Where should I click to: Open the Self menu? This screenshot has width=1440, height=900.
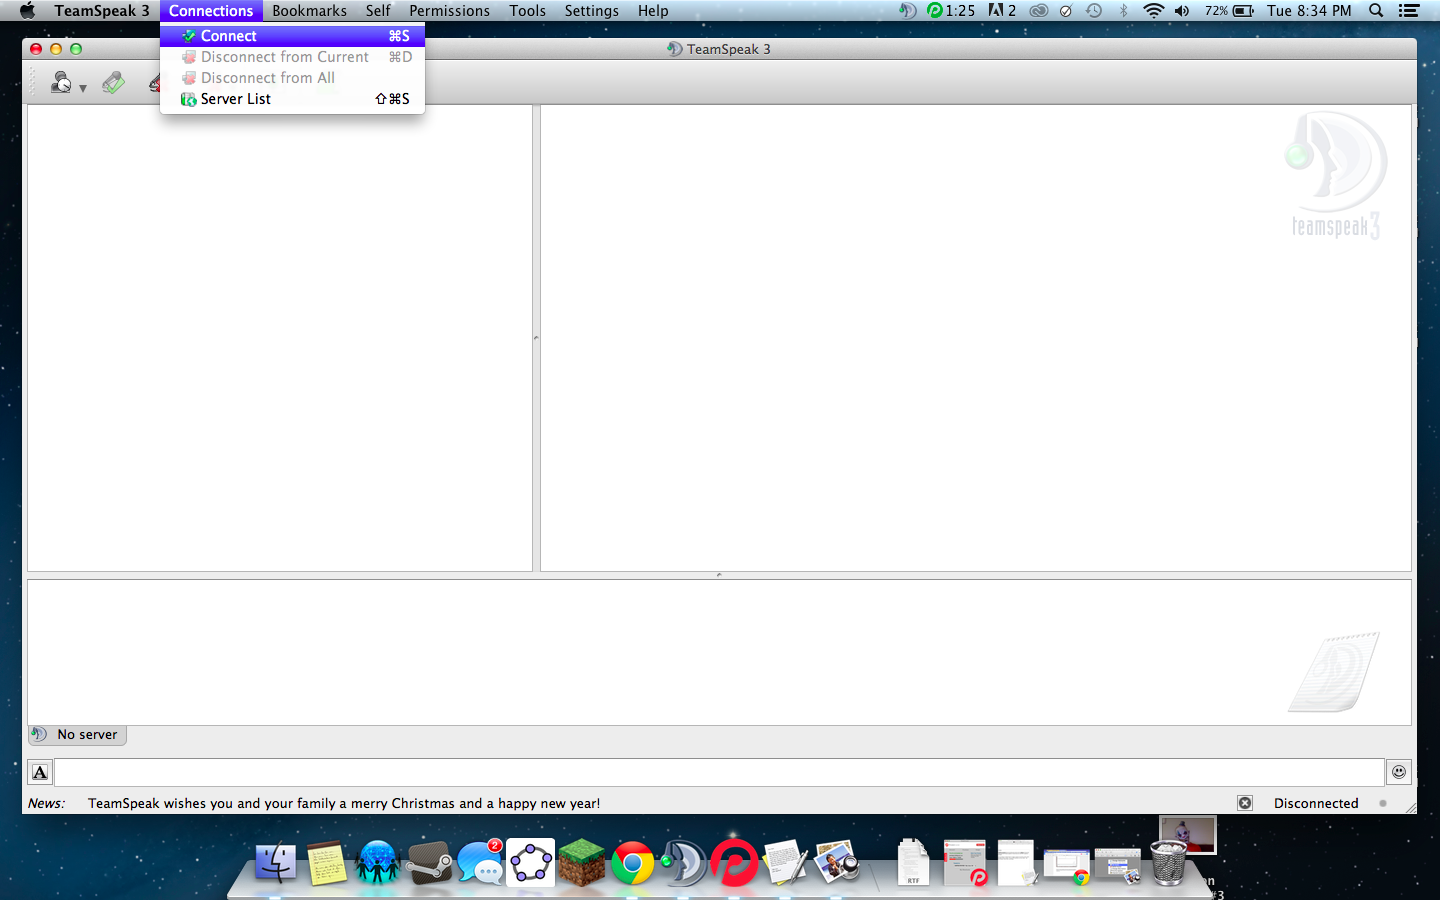[378, 11]
